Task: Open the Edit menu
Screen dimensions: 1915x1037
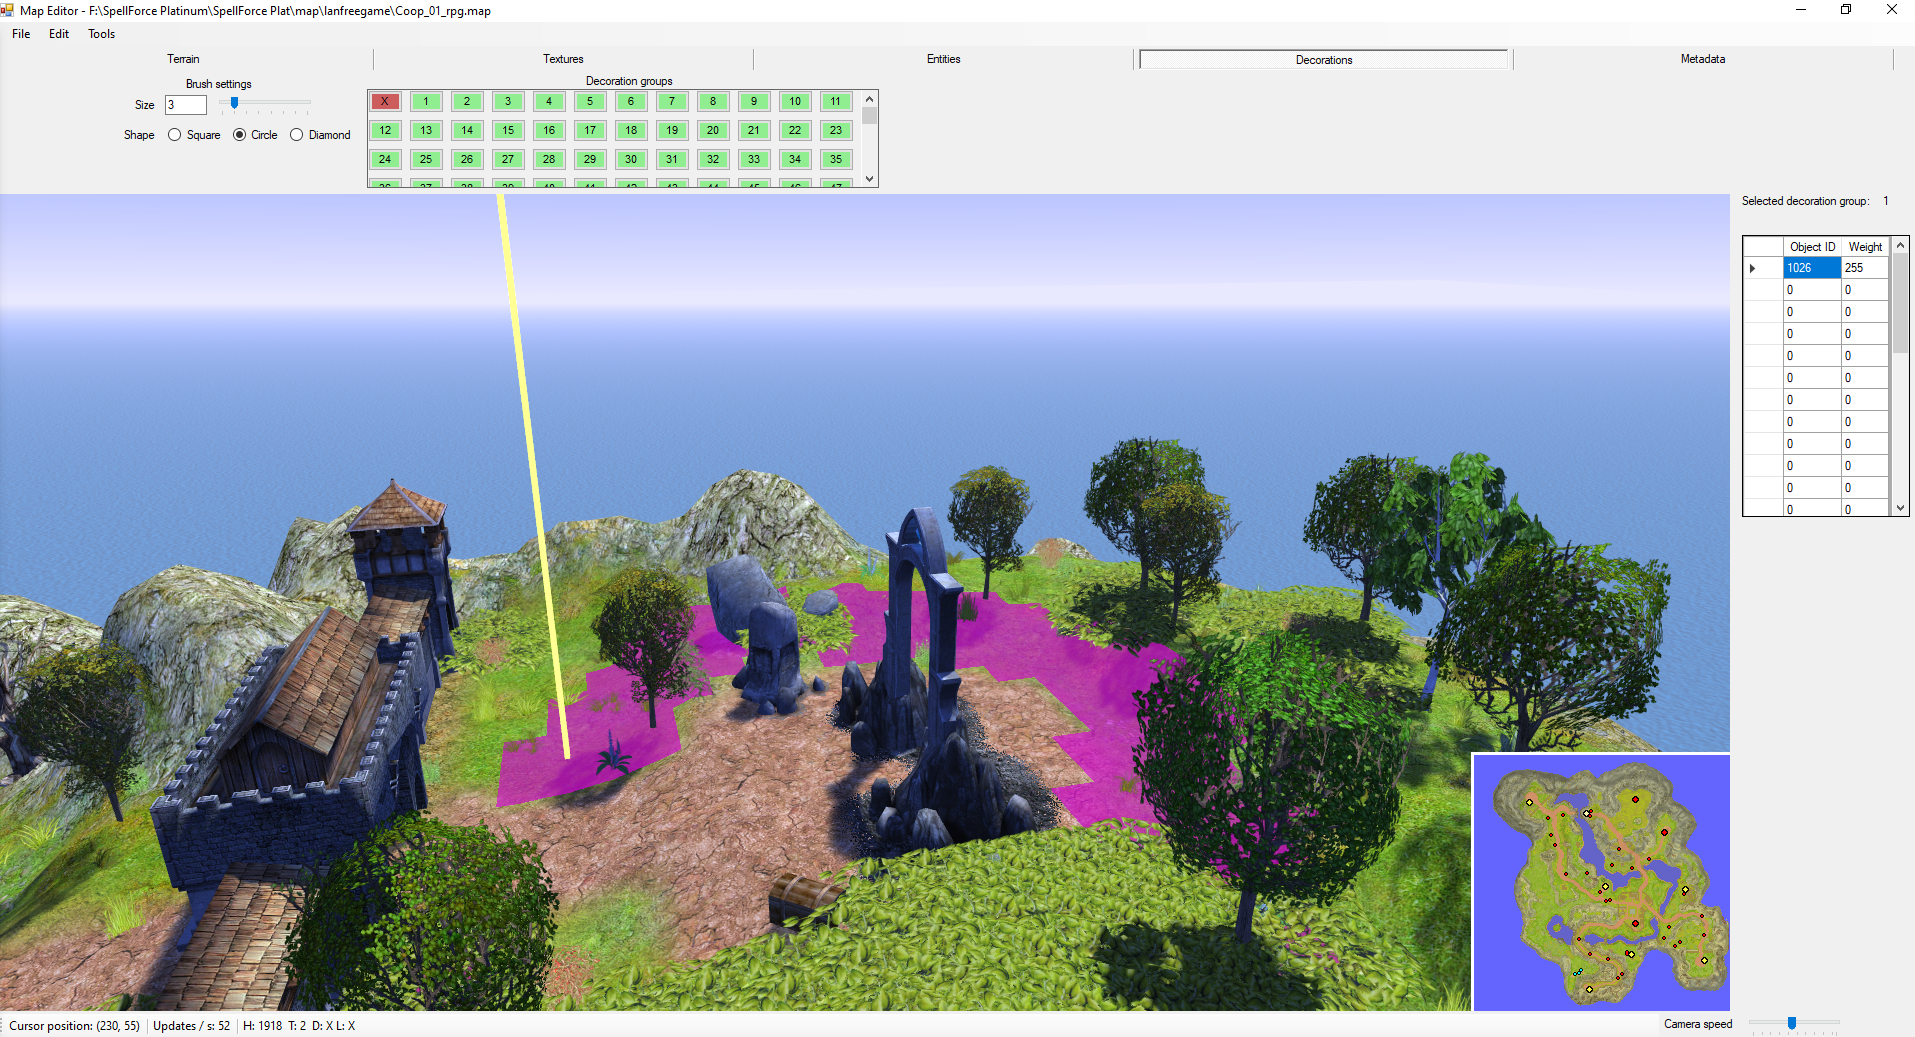Action: click(59, 34)
